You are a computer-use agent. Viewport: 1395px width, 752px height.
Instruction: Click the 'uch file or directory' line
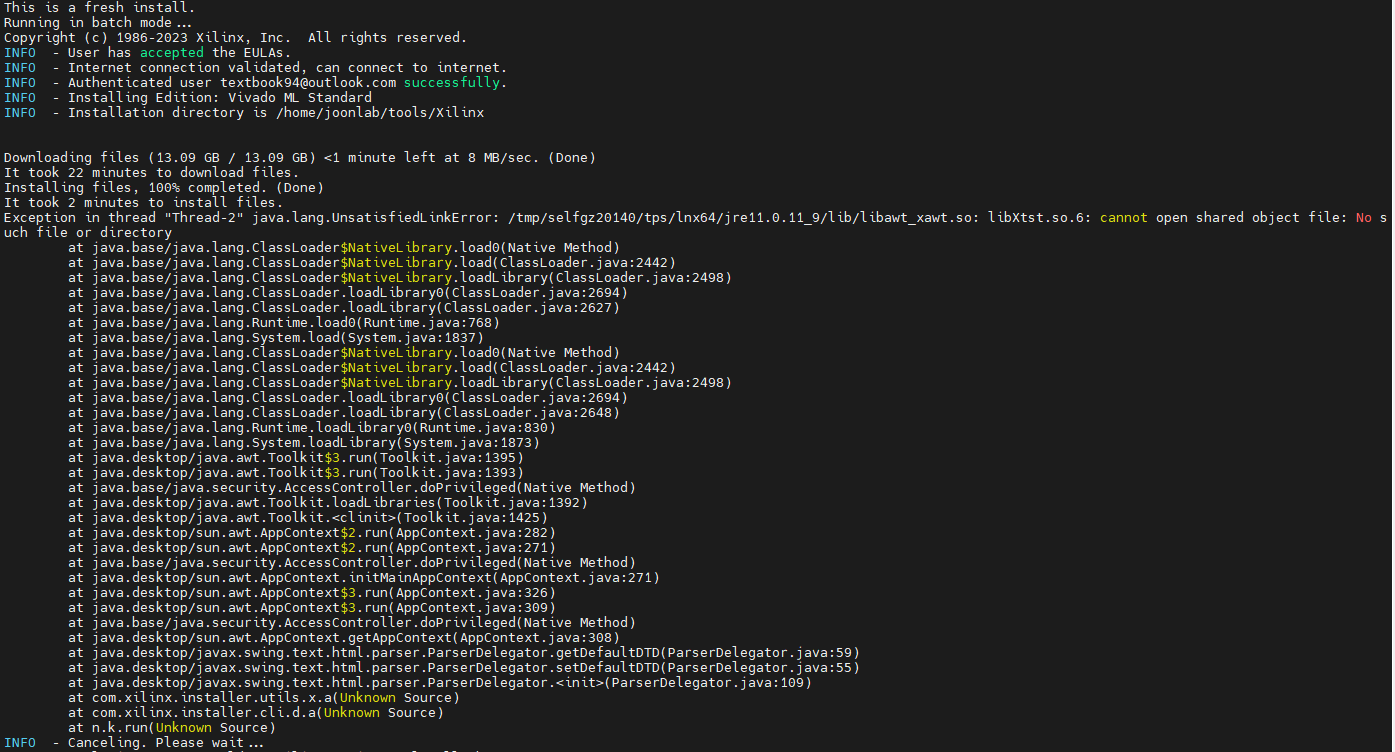click(x=88, y=233)
